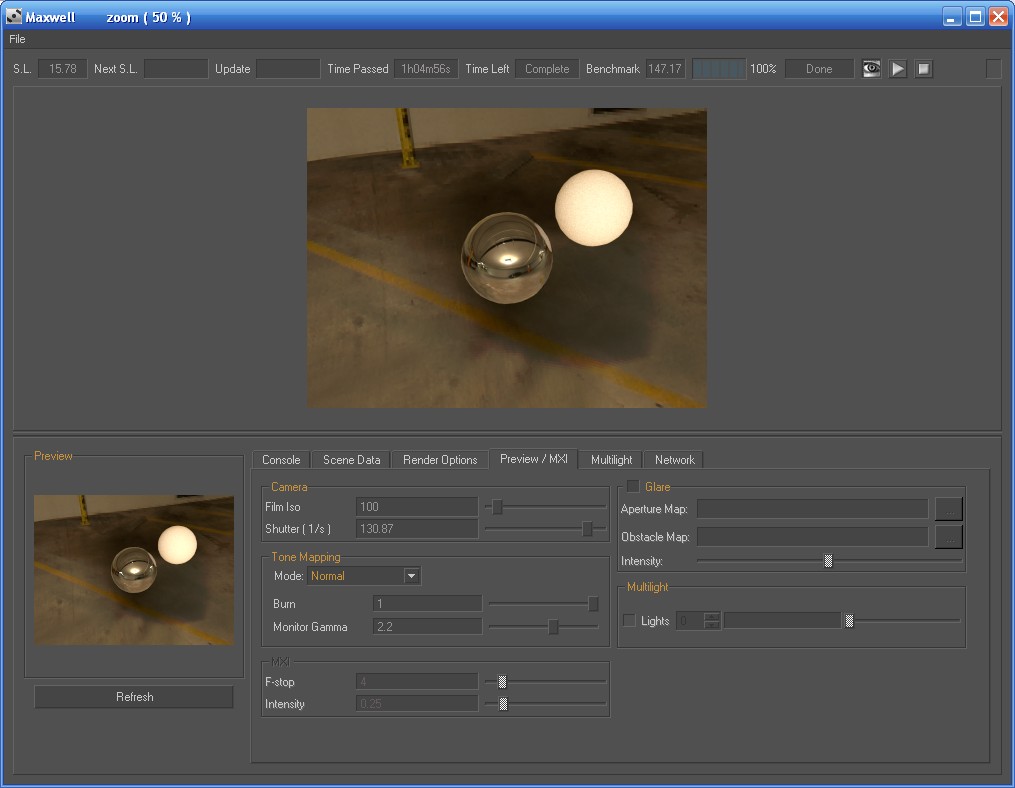
Task: Click the F-stop value field
Action: (417, 682)
